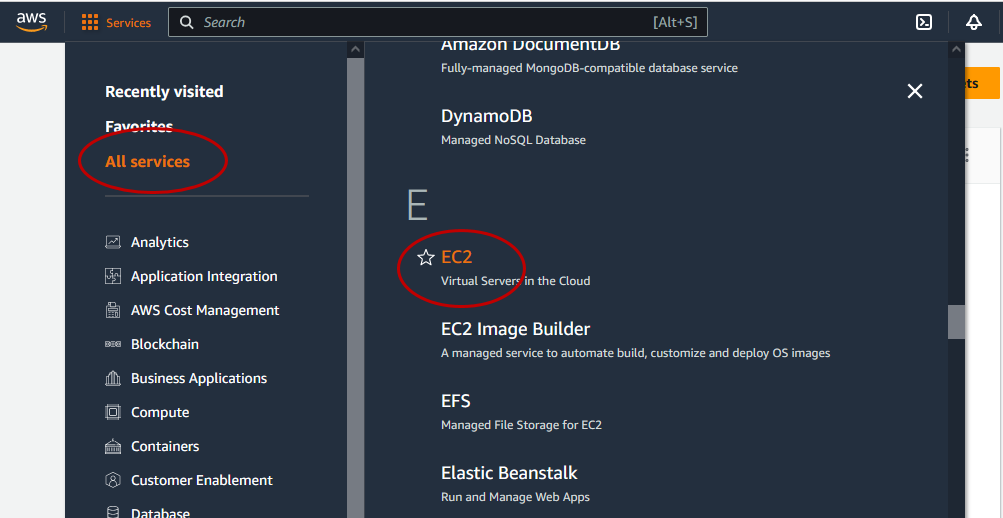Click the services list scrollbar thumb
Image resolution: width=1003 pixels, height=518 pixels.
coord(956,322)
